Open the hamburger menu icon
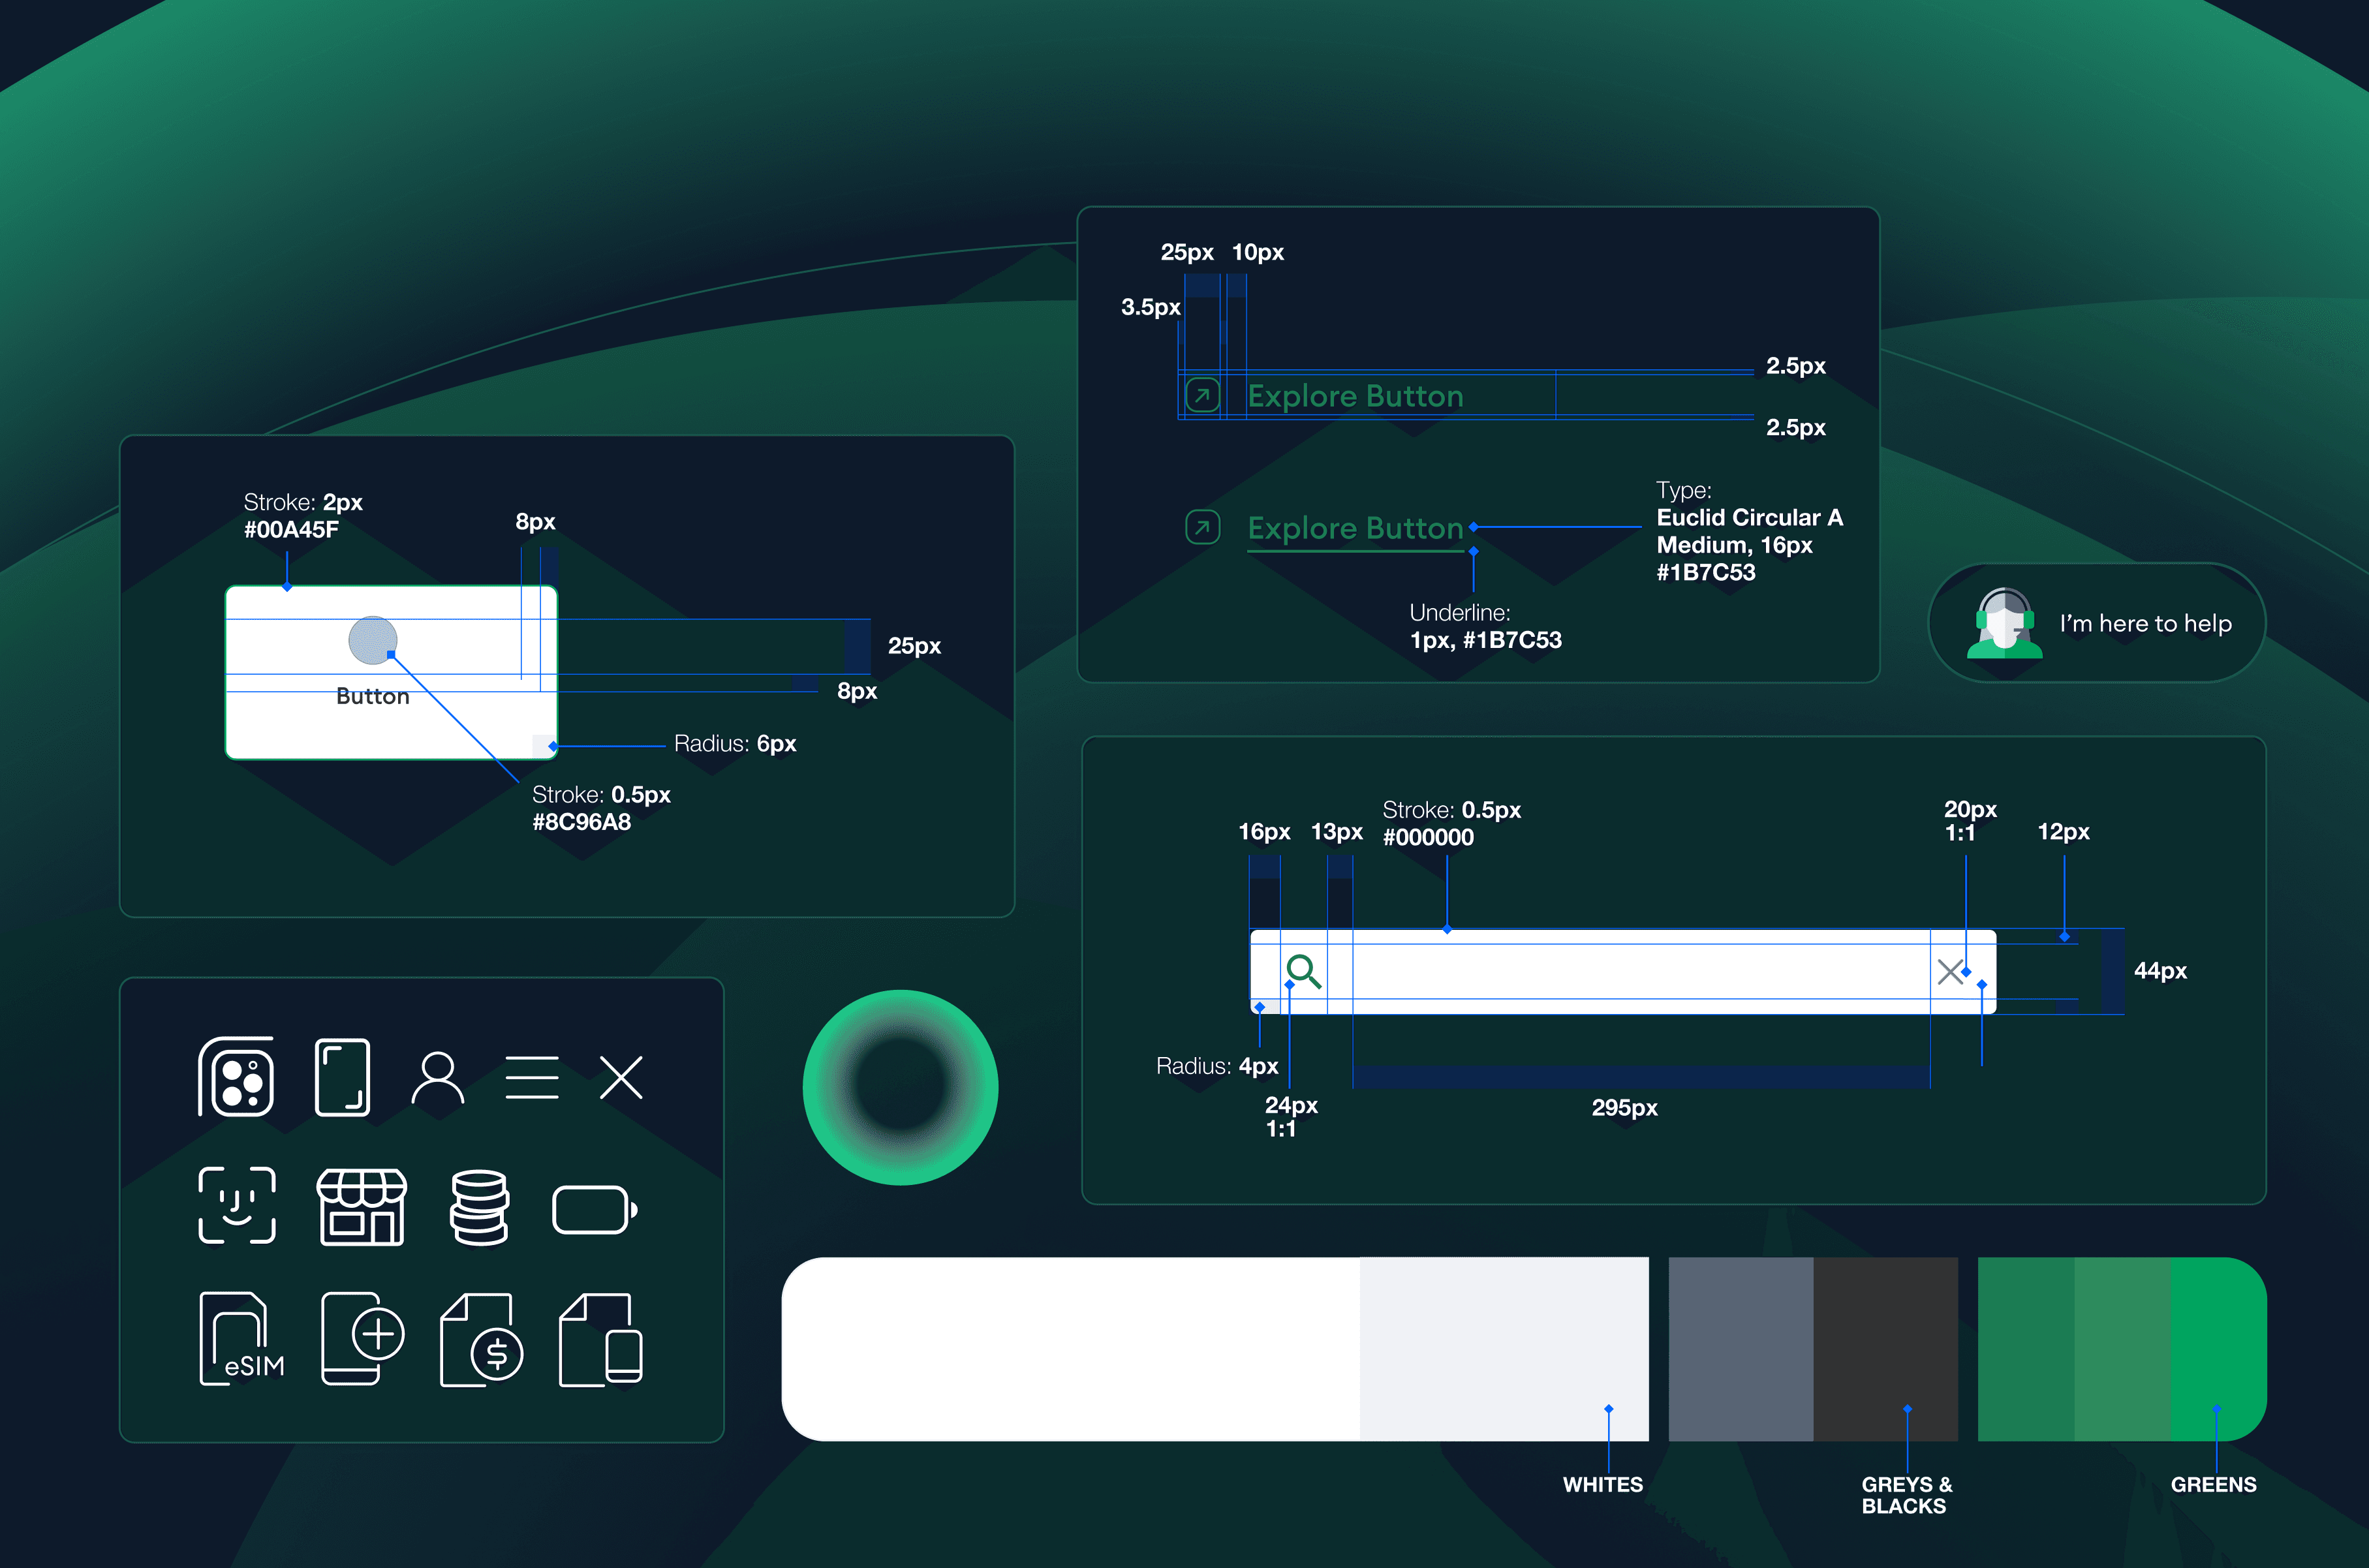The image size is (2369, 1568). (x=532, y=1077)
